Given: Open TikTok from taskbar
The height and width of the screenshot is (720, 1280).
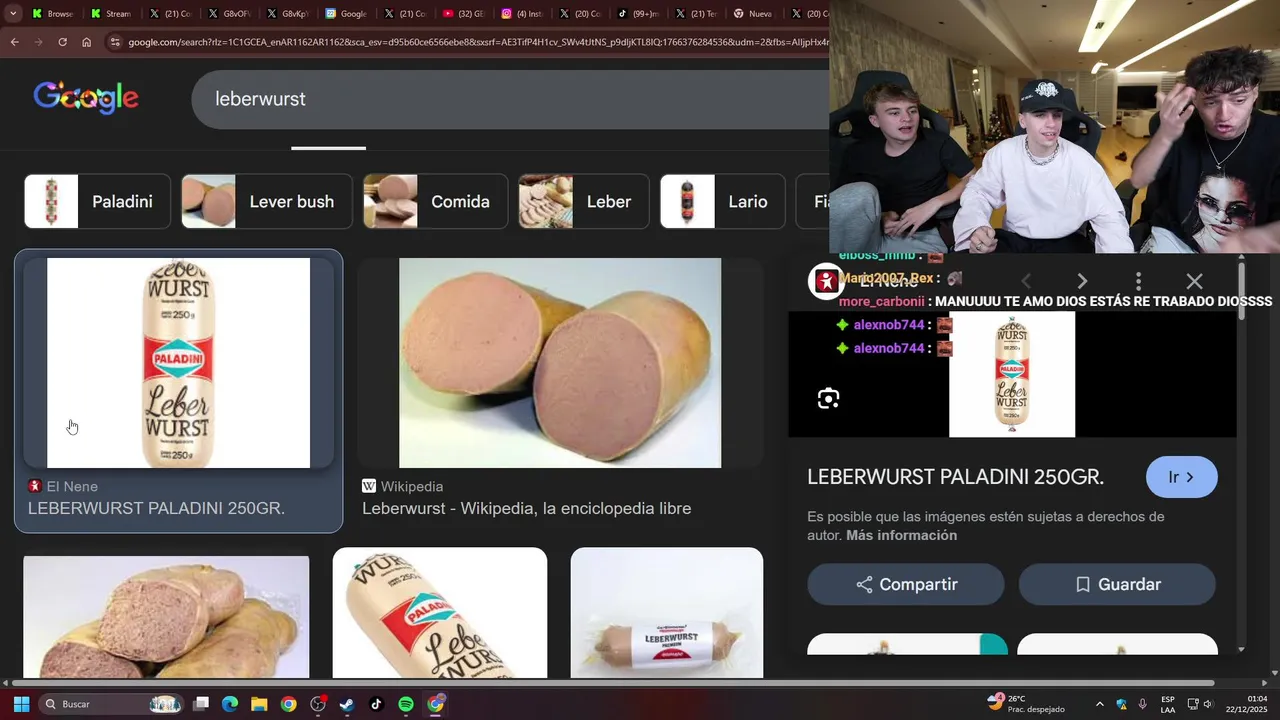Looking at the screenshot, I should pyautogui.click(x=376, y=704).
